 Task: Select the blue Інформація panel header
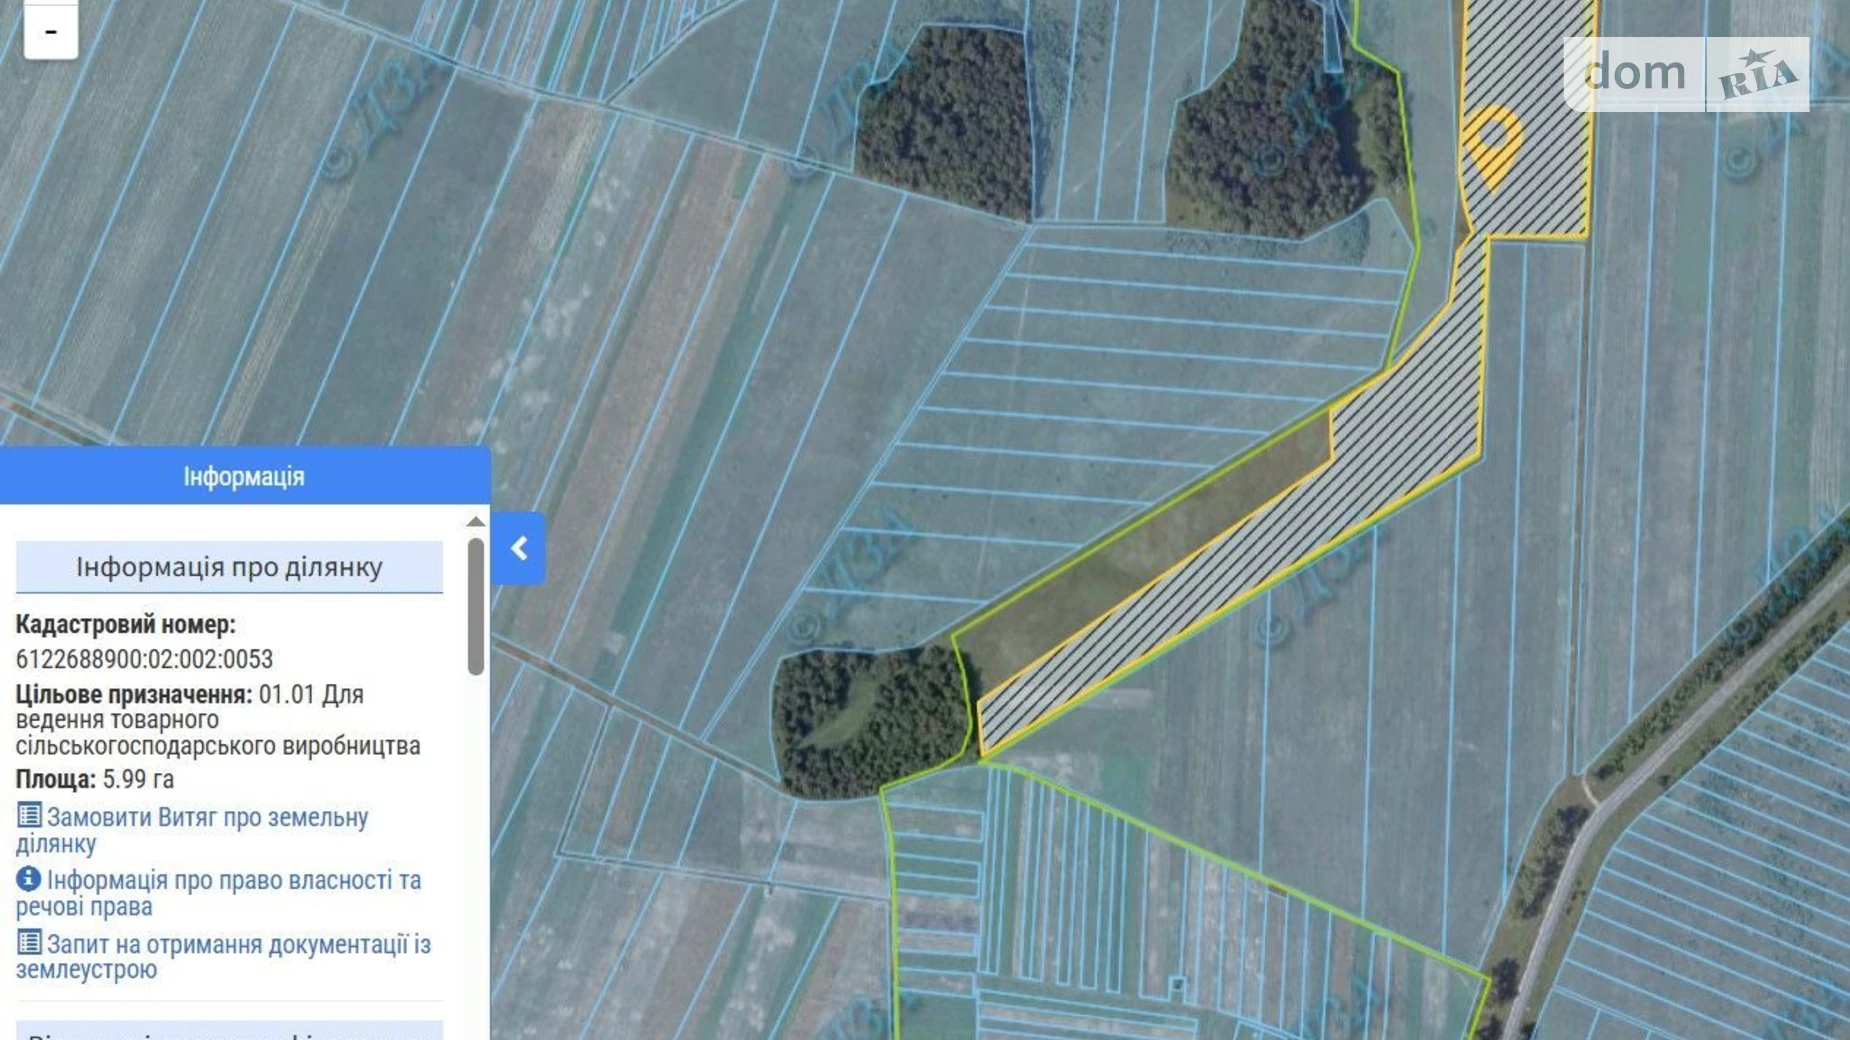point(244,476)
